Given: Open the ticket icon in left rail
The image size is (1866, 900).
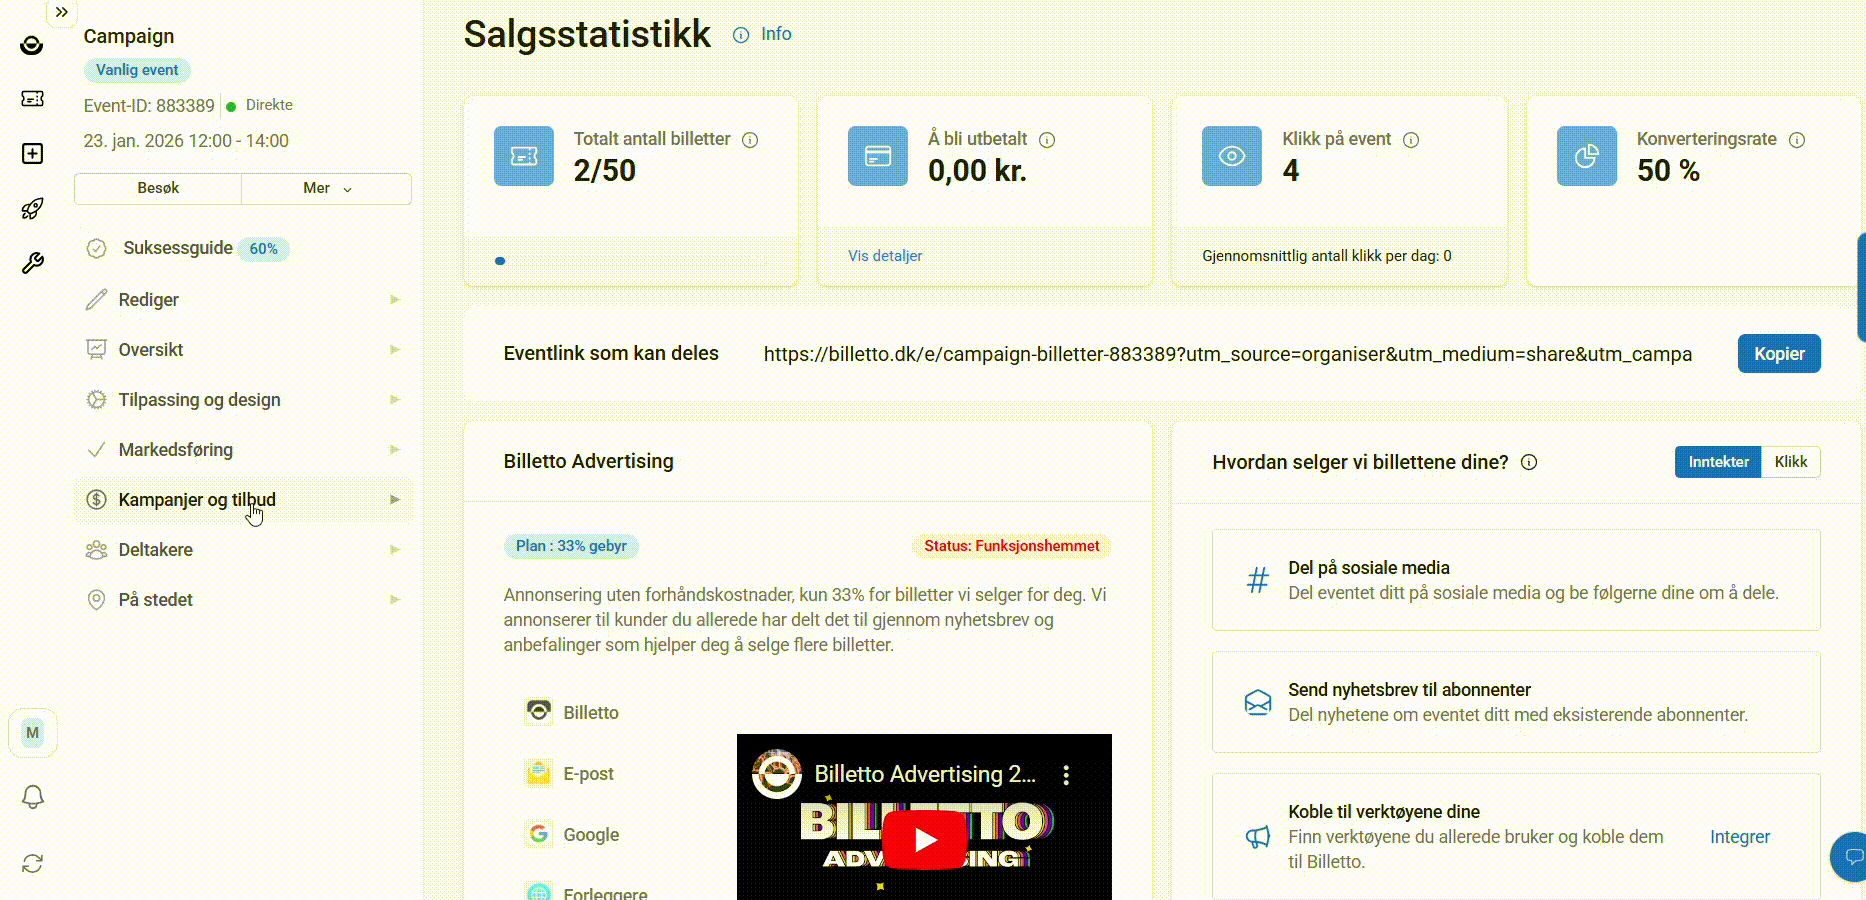Looking at the screenshot, I should [32, 98].
